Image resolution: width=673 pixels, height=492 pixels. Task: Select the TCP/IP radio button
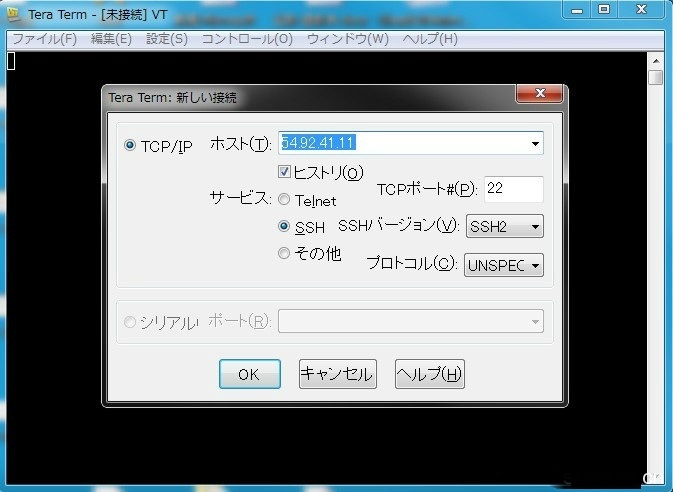[x=130, y=146]
